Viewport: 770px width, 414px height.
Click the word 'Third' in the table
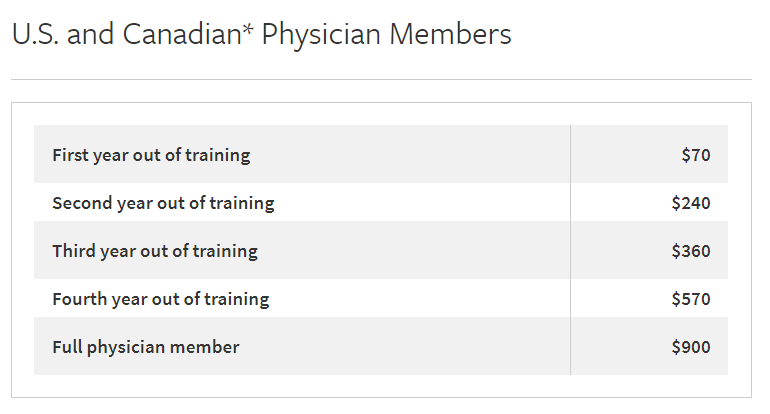(74, 251)
